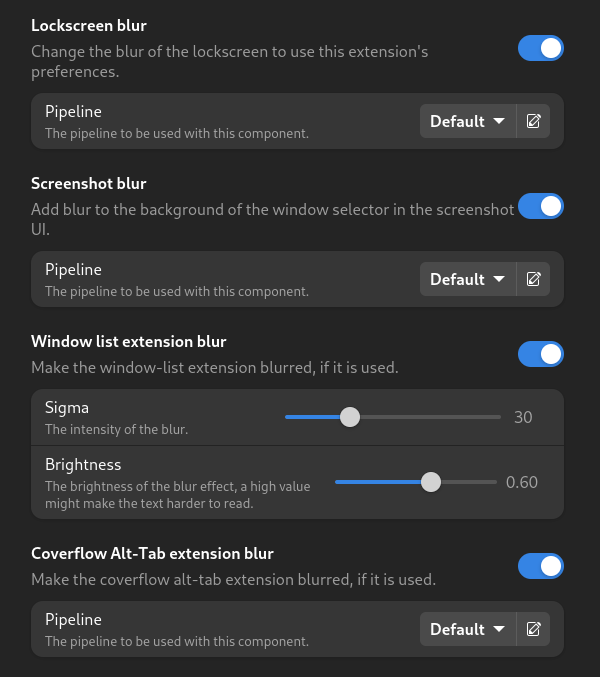
Task: Click the Sigma slider handle
Action: [350, 417]
